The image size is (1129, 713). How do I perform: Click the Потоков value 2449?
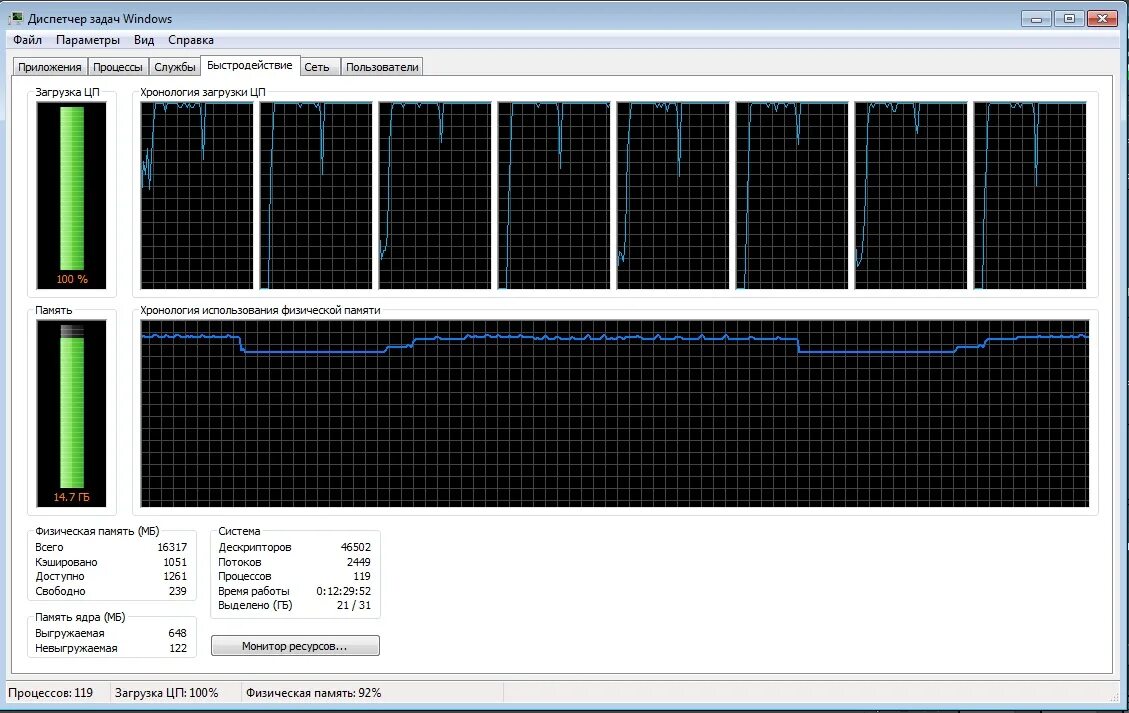click(359, 562)
